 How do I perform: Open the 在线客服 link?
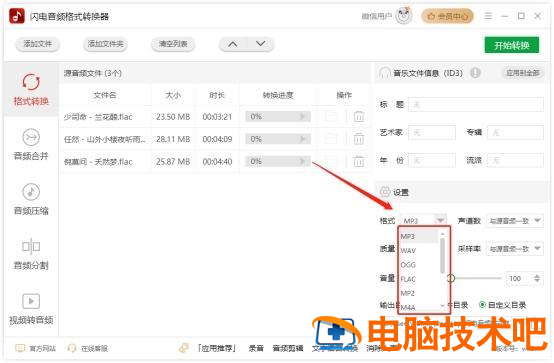[x=94, y=349]
